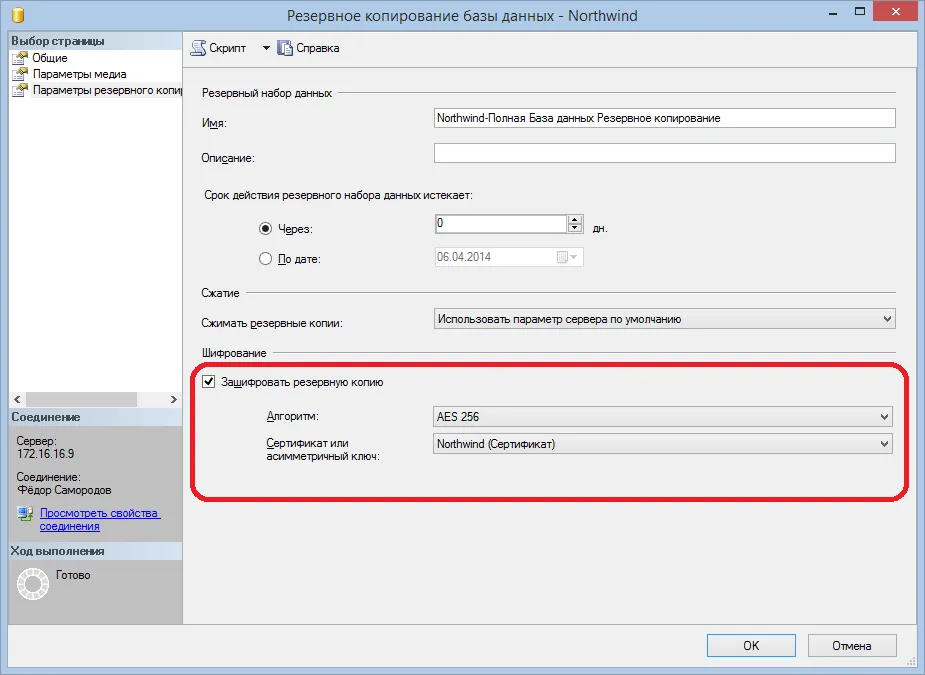Click the icon beside 'Параметры медиа'
Screen dimensions: 925x675
(x=20, y=74)
